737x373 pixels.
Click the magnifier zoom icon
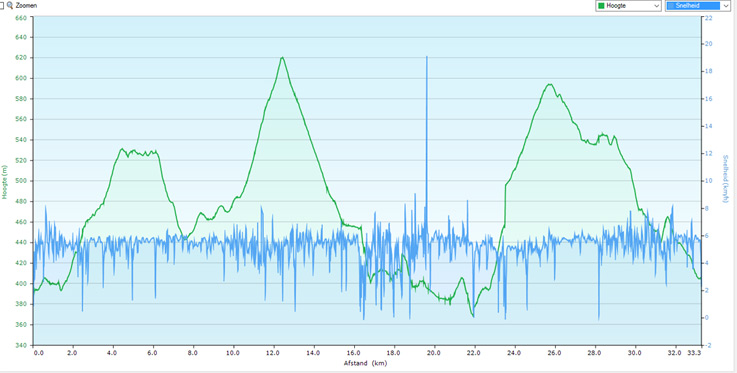[9, 6]
